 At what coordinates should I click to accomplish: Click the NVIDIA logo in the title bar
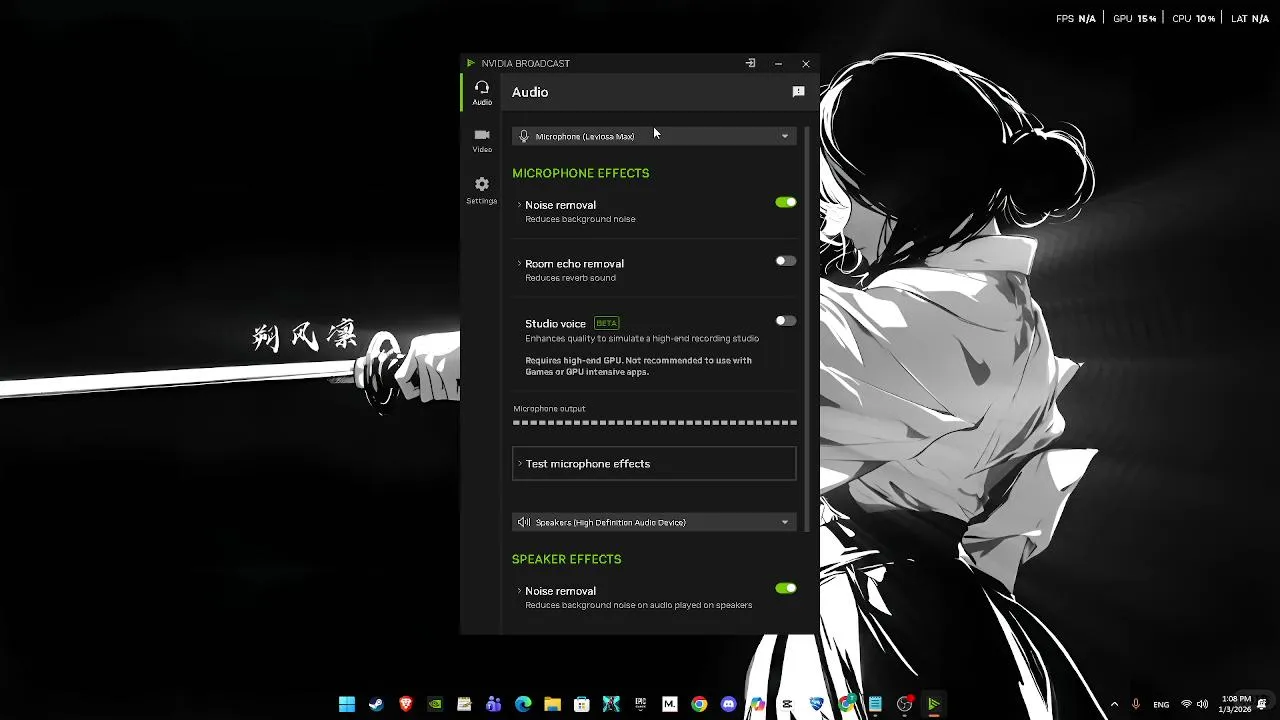tap(471, 63)
